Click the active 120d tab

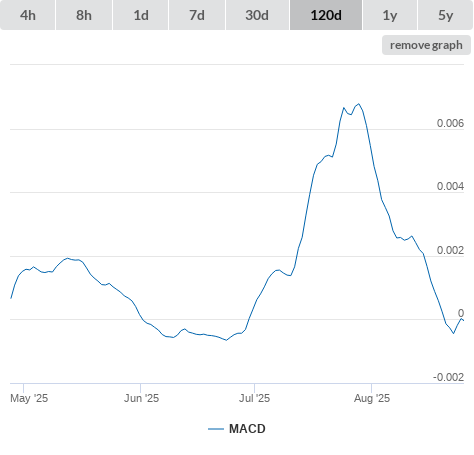(326, 15)
